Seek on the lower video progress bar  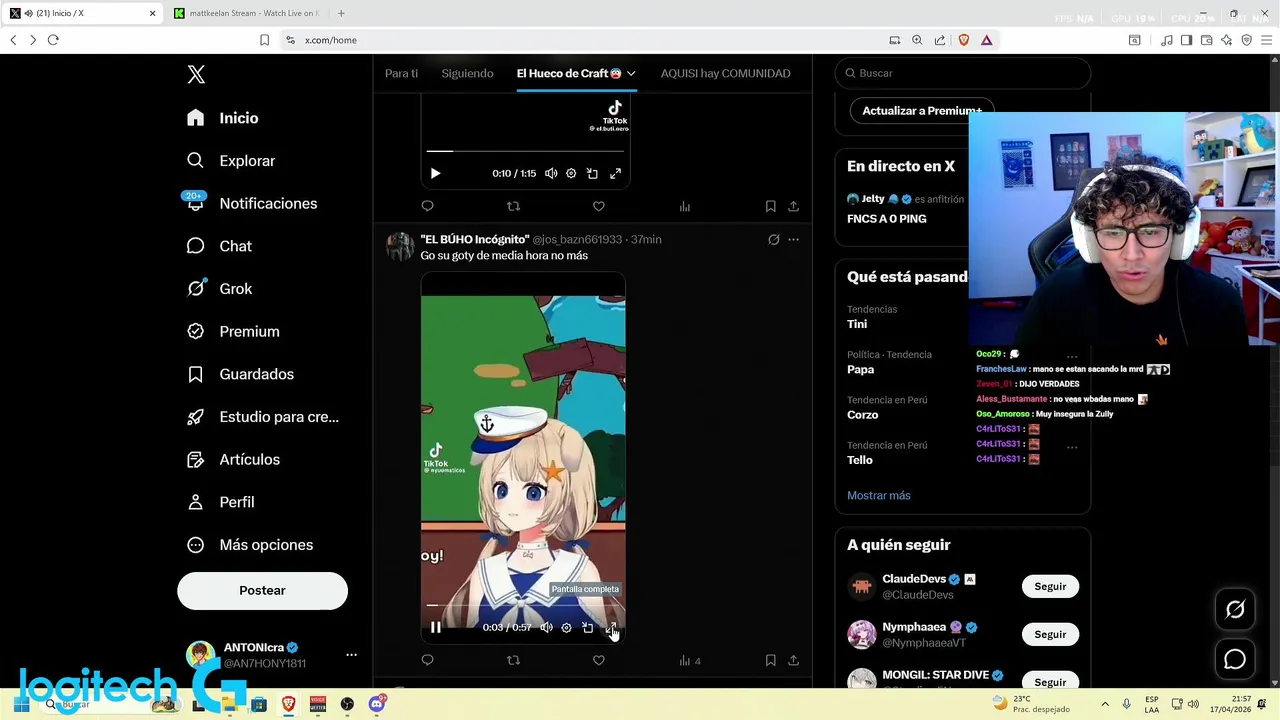point(523,605)
